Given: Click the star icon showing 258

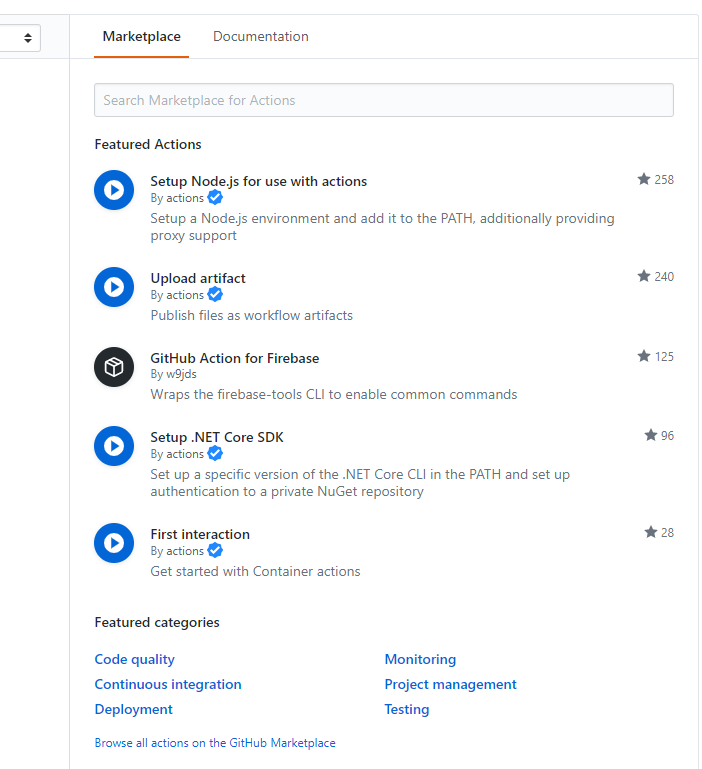Looking at the screenshot, I should click(644, 179).
